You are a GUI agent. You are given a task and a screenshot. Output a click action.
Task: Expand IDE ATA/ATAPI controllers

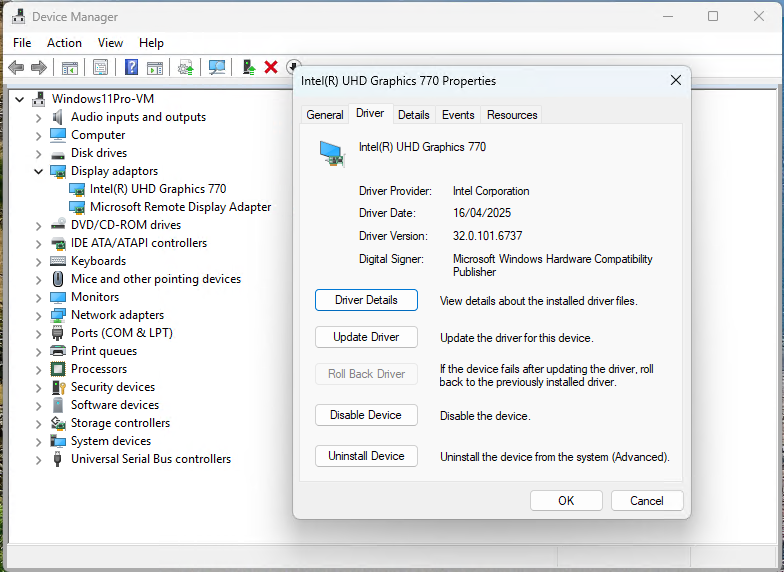(38, 244)
